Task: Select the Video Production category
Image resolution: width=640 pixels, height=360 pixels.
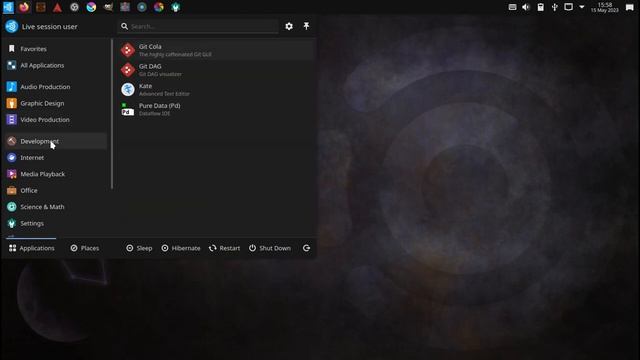Action: click(x=56, y=120)
